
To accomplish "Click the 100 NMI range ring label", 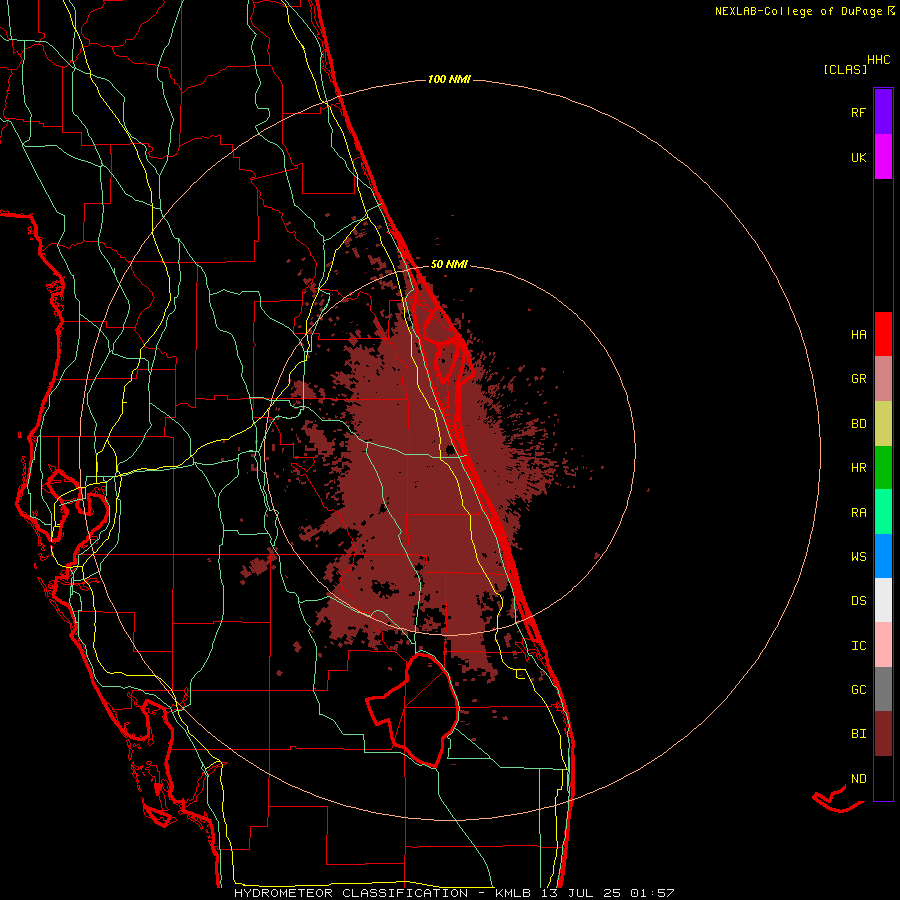I will coord(449,79).
